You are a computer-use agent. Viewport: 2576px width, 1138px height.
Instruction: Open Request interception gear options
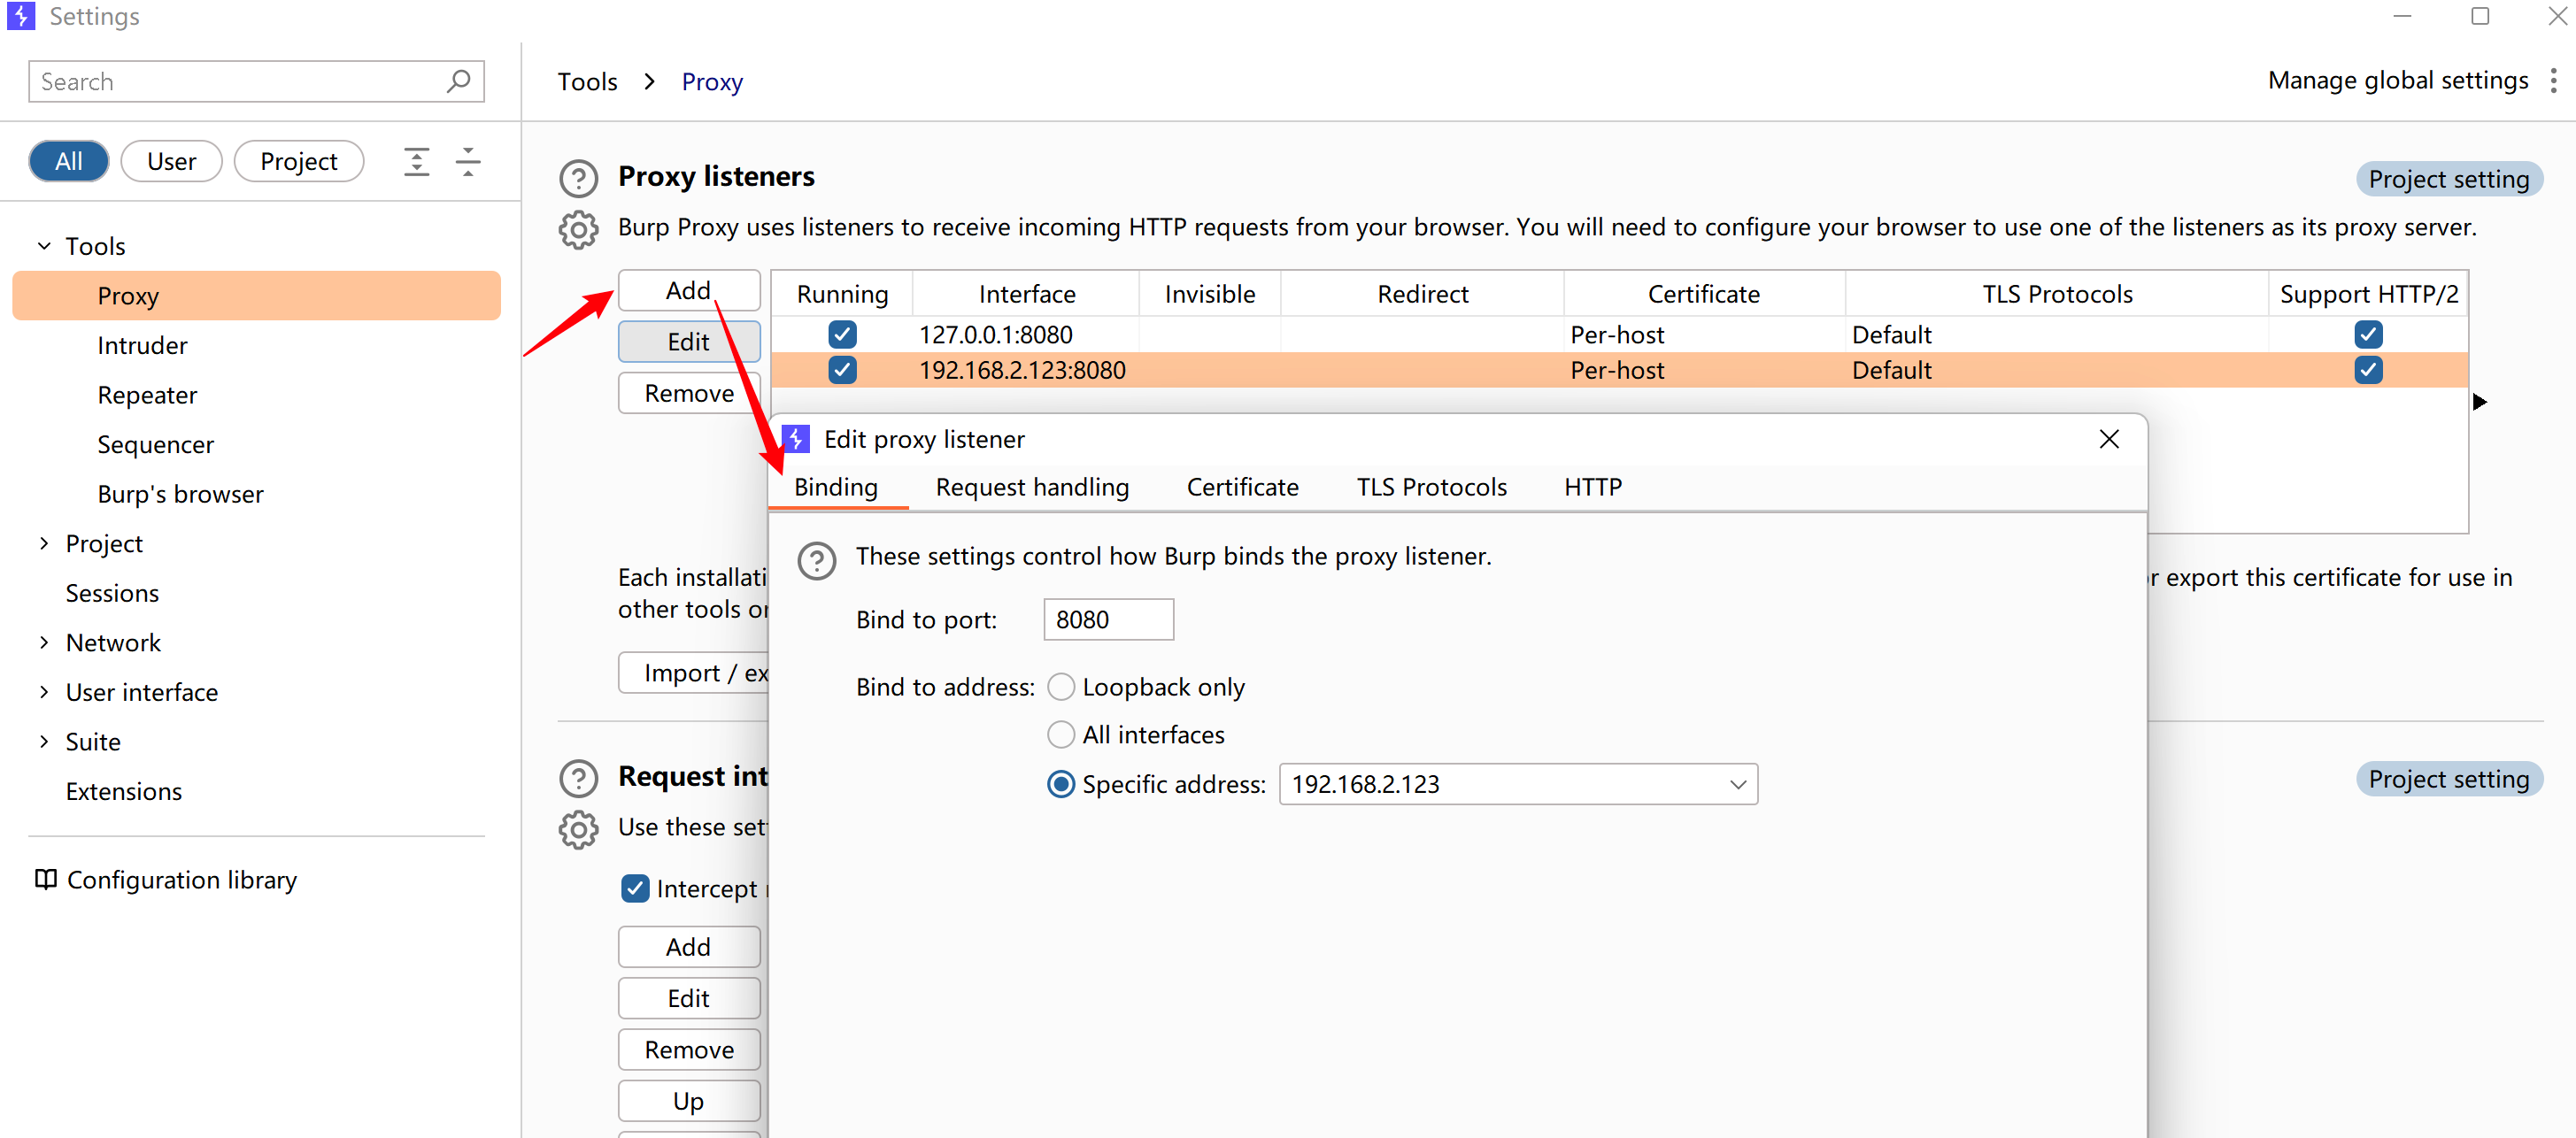578,829
